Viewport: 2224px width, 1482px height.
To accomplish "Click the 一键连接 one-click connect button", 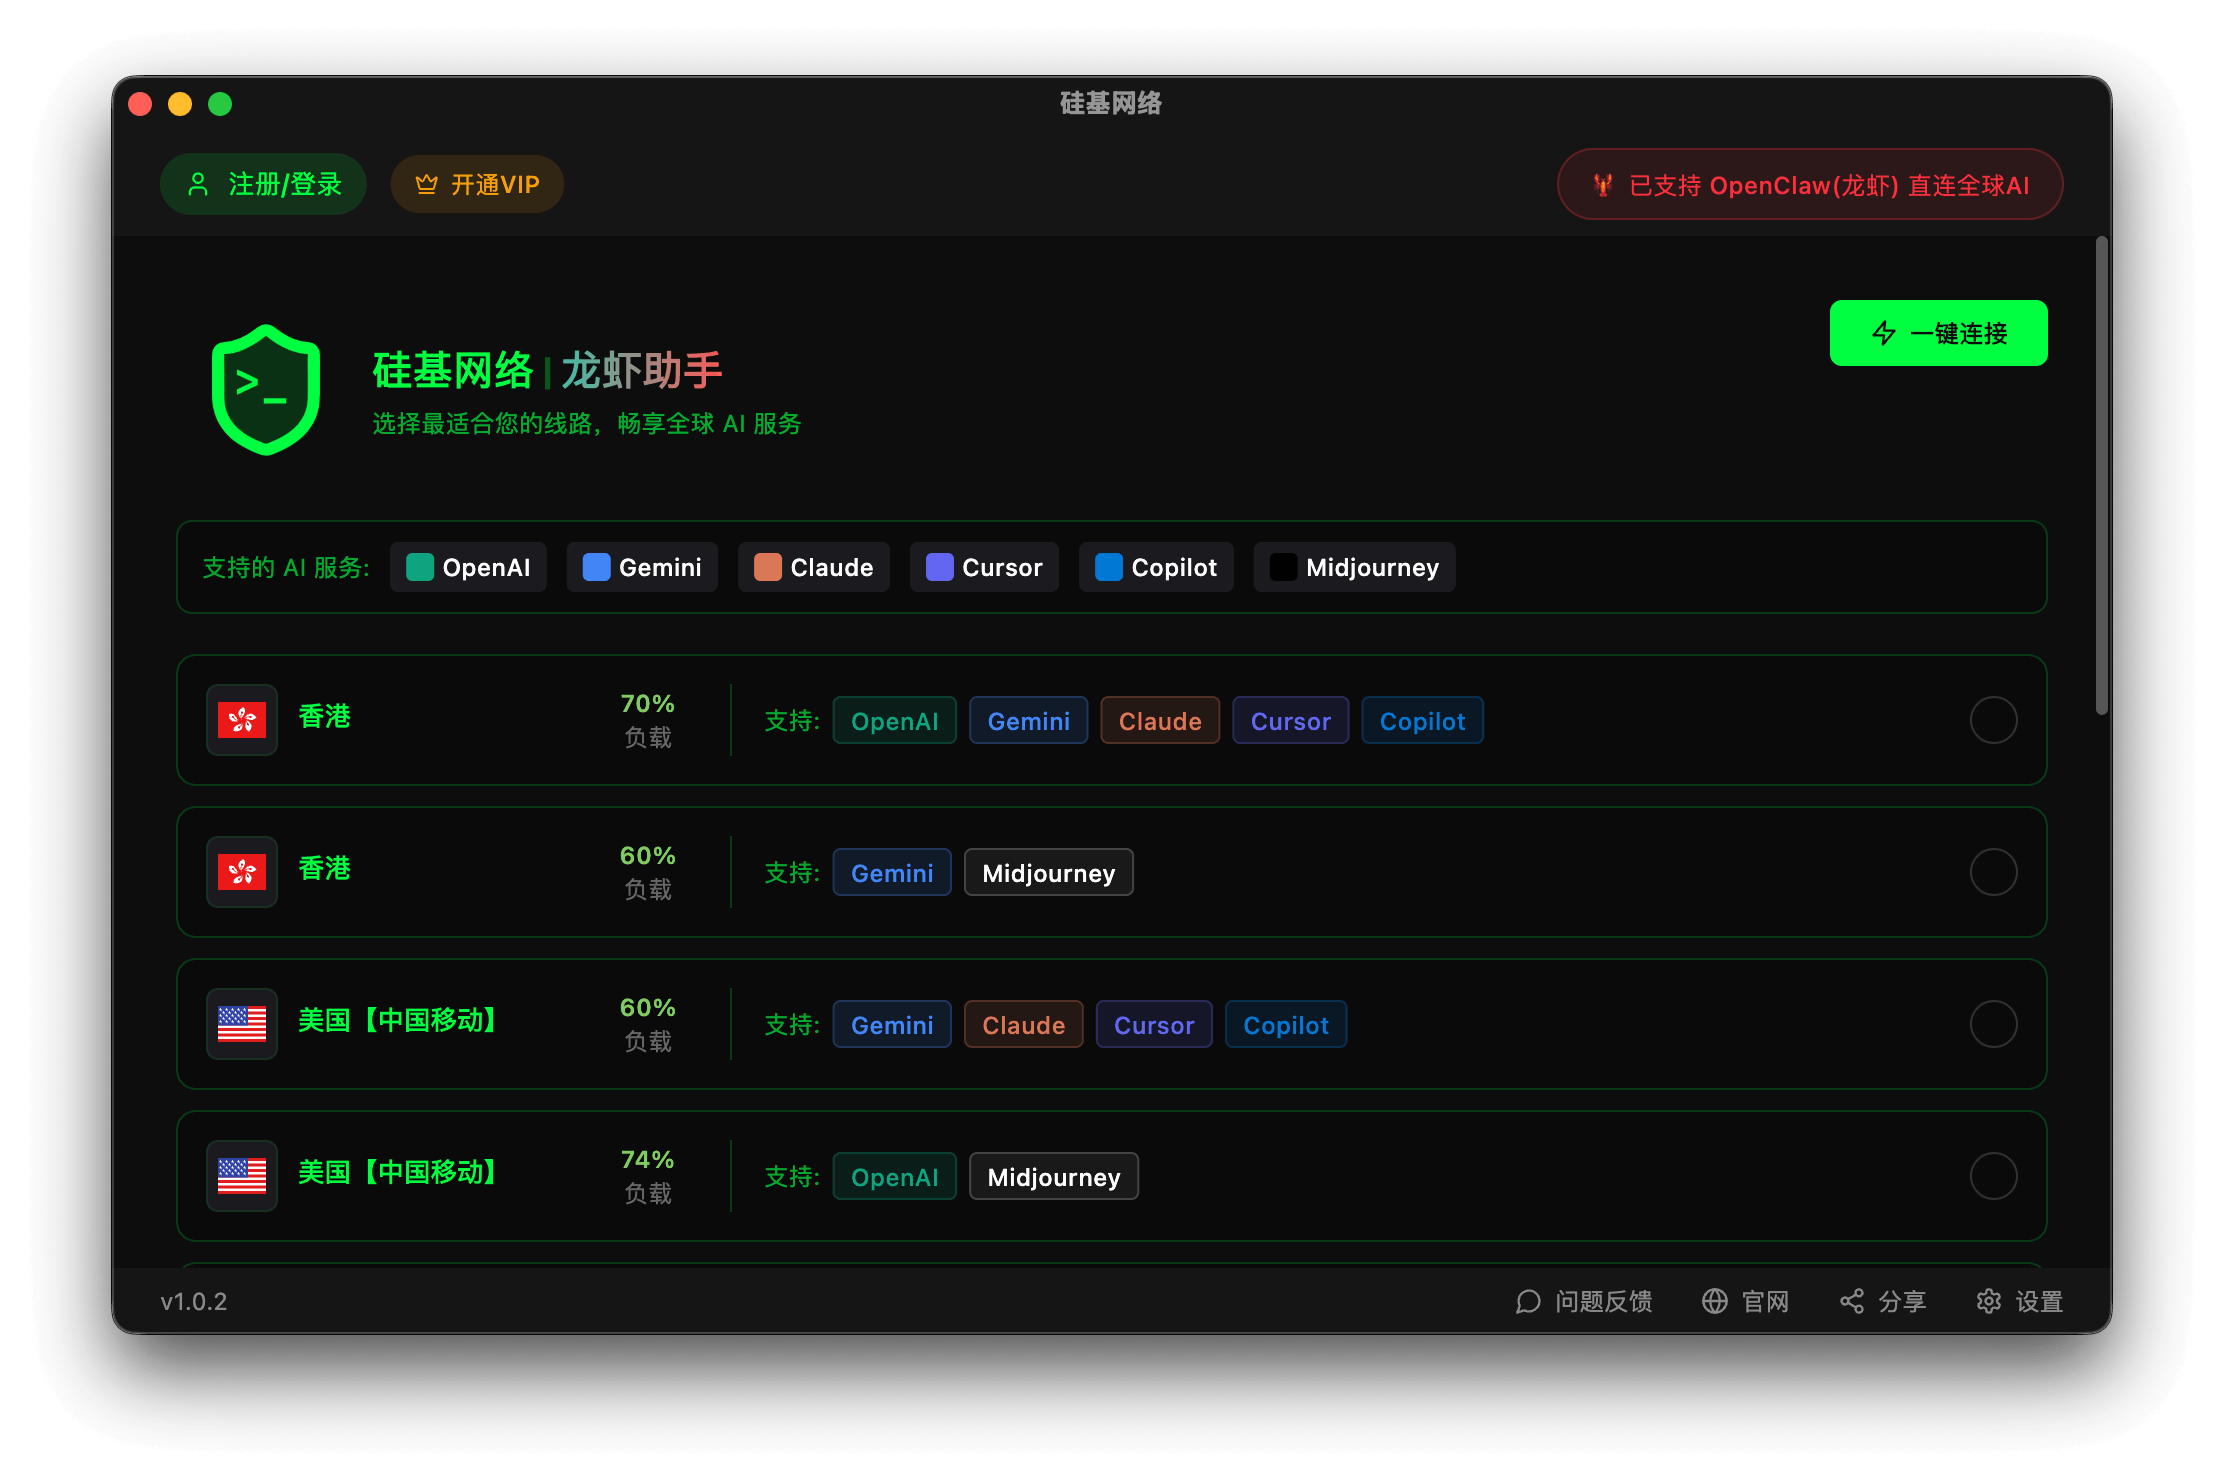I will (x=1938, y=333).
